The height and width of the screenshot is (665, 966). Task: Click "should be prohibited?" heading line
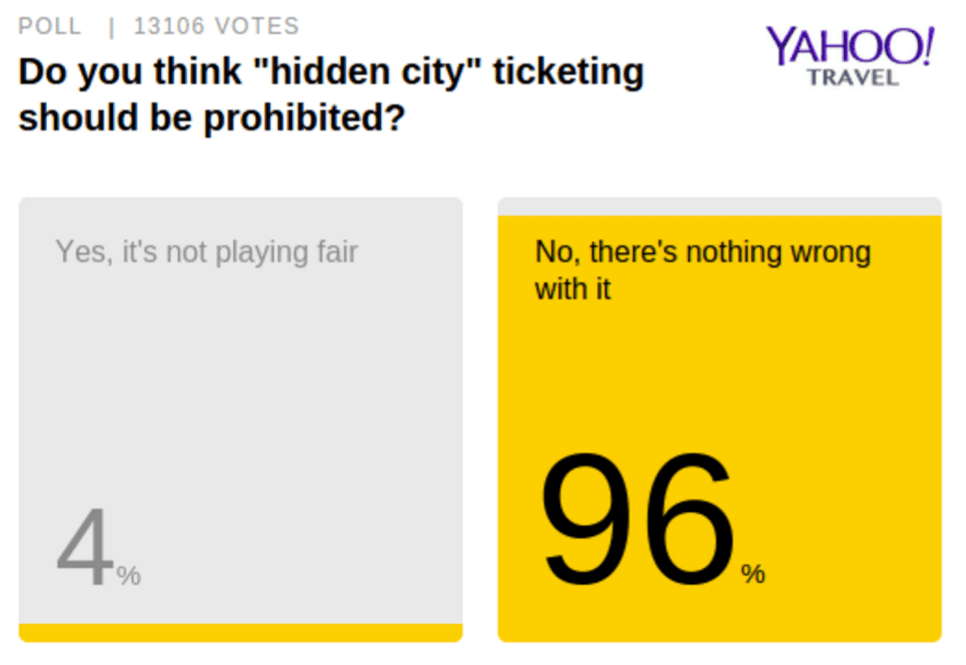[x=212, y=118]
